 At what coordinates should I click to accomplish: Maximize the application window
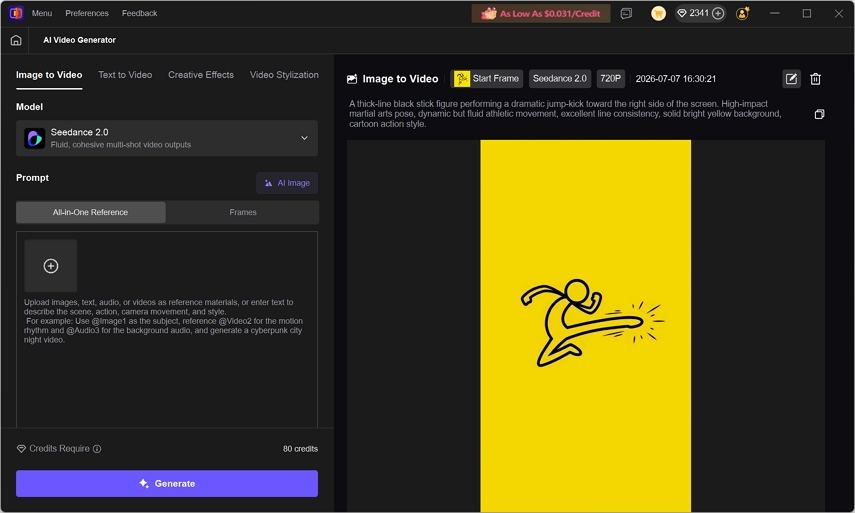(806, 13)
